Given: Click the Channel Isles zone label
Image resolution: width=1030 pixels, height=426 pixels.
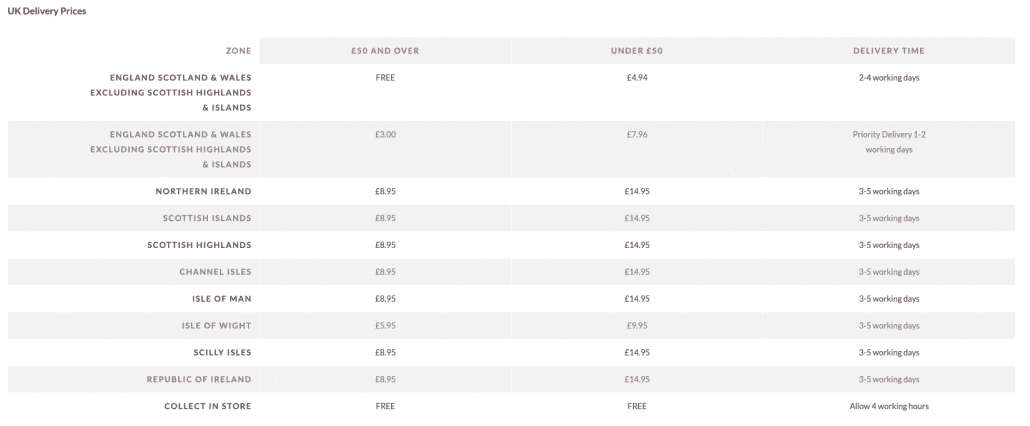Looking at the screenshot, I should 215,272.
